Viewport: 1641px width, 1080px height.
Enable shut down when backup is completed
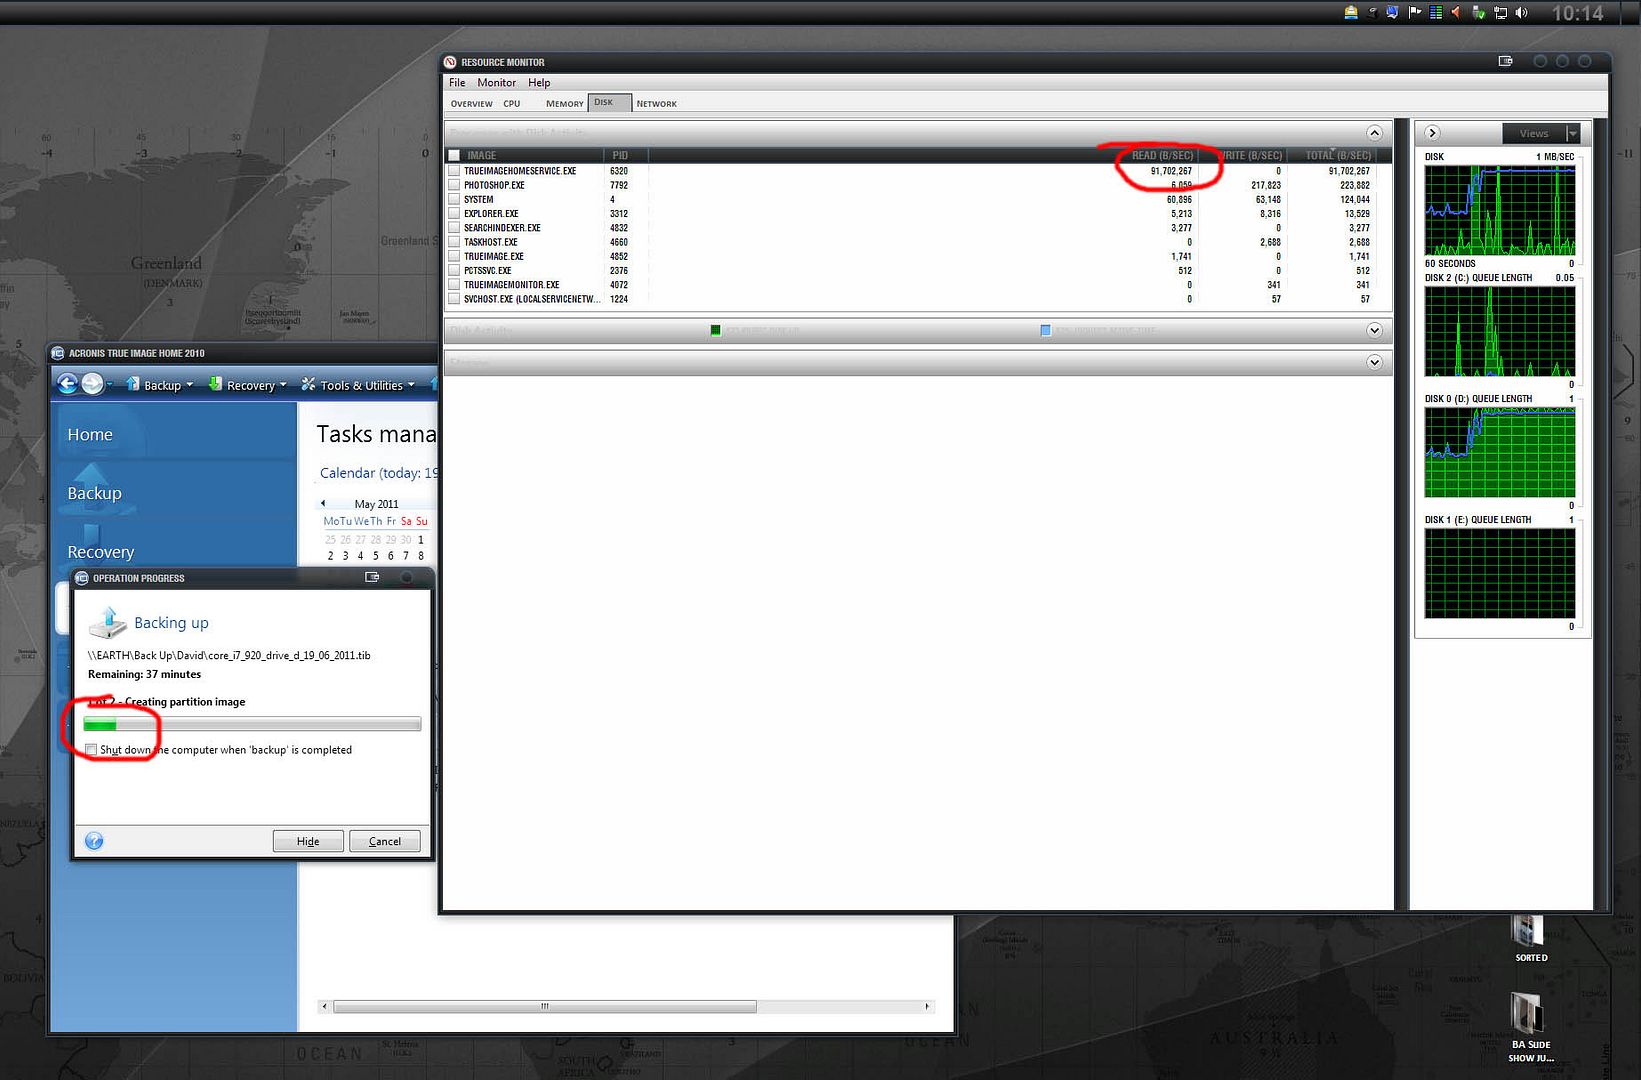tap(92, 750)
